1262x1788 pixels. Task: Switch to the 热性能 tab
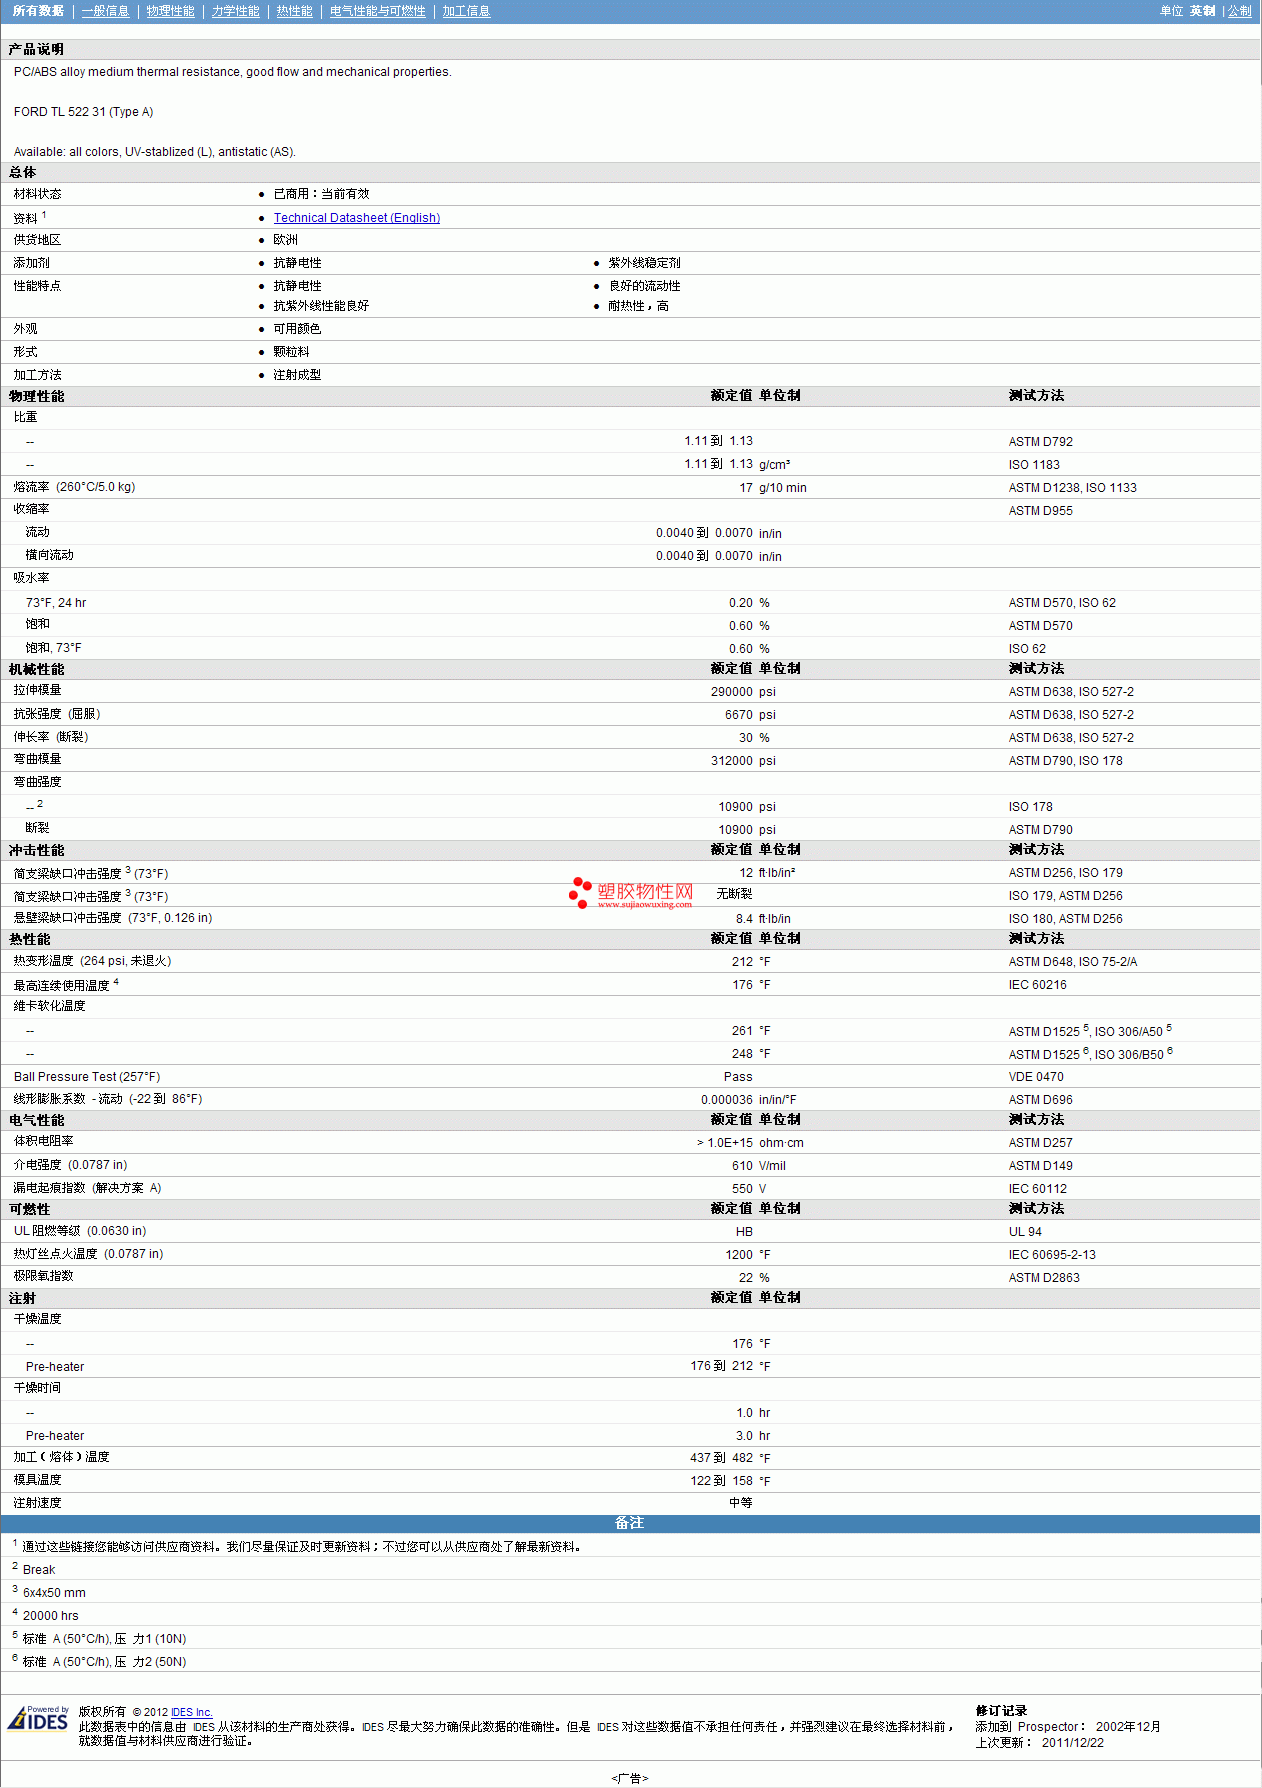click(295, 11)
